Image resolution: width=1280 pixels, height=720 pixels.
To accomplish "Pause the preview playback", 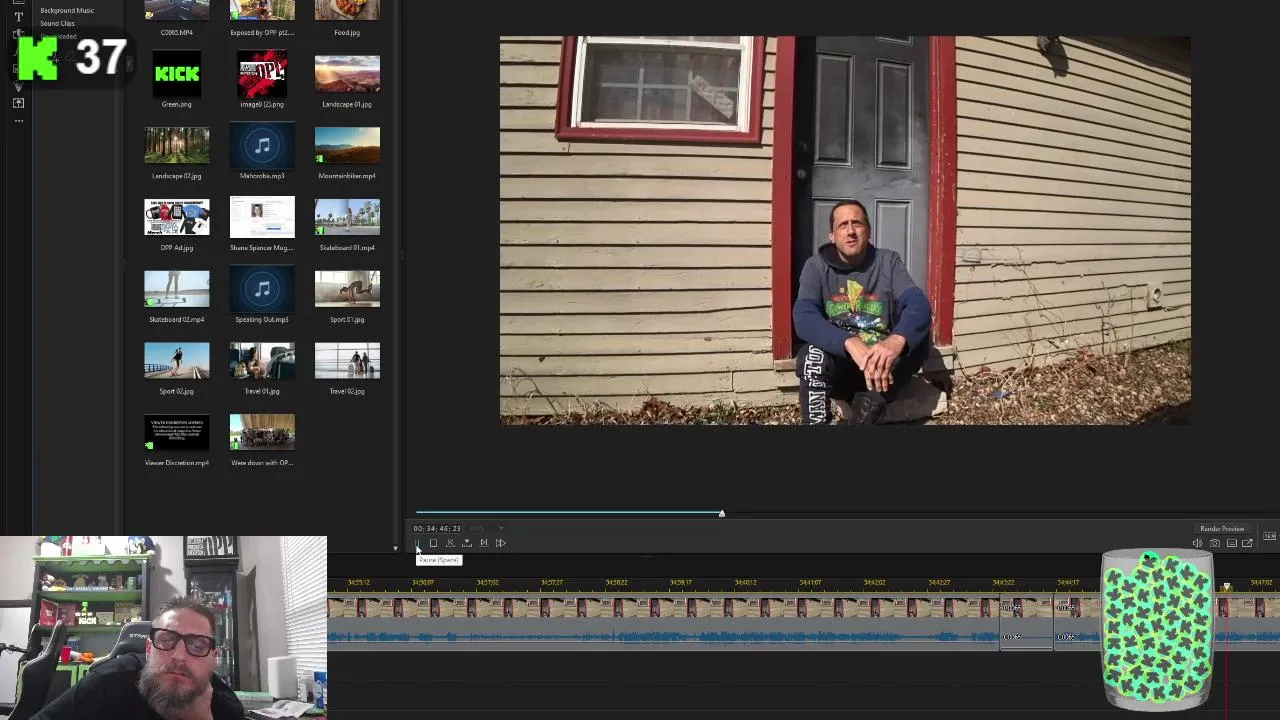I will [x=418, y=543].
